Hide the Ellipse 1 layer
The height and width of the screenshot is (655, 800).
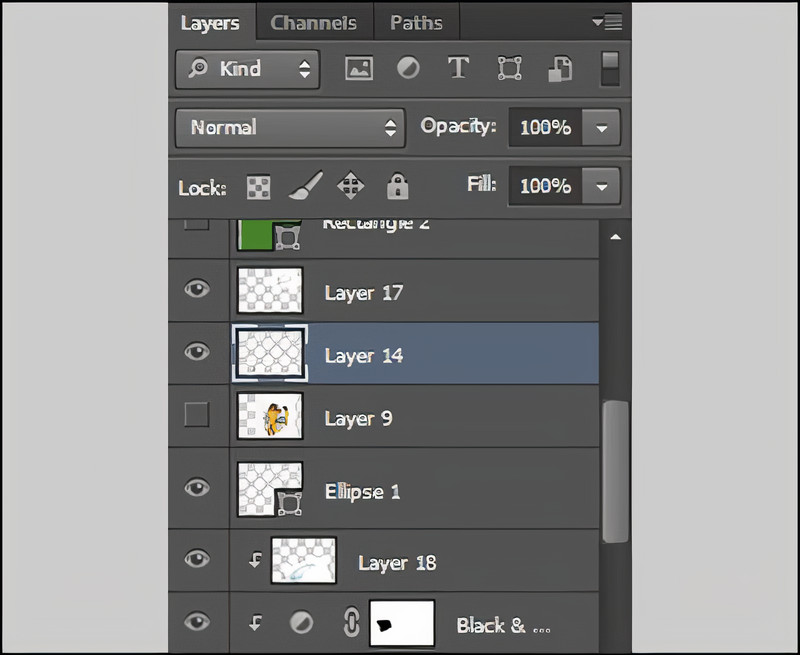pyautogui.click(x=197, y=487)
